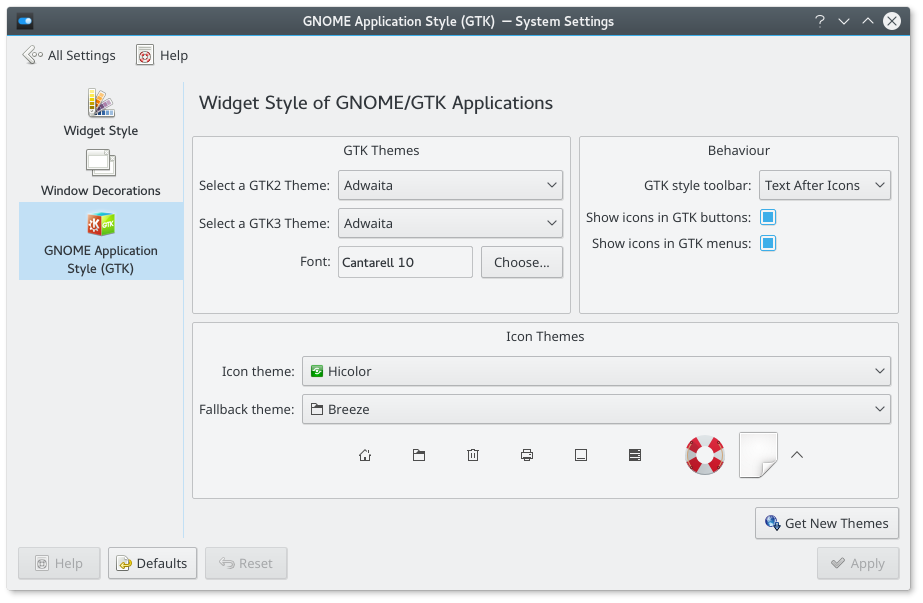Click the Icon Themes group title
Viewport: 923px width, 603px height.
pyautogui.click(x=545, y=336)
